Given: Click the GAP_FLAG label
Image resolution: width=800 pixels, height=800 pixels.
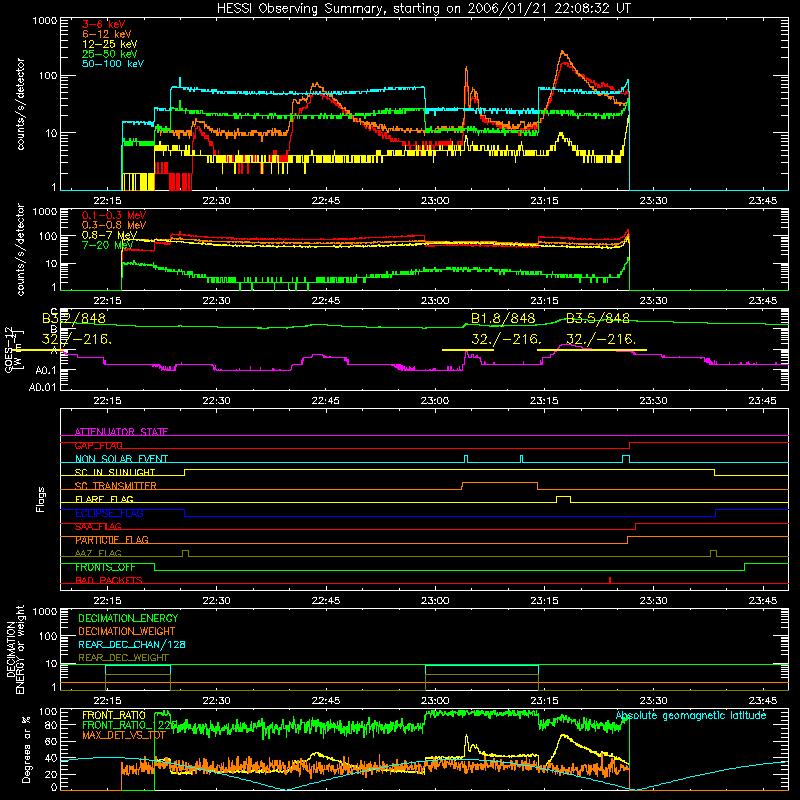Looking at the screenshot, I should click(x=98, y=445).
